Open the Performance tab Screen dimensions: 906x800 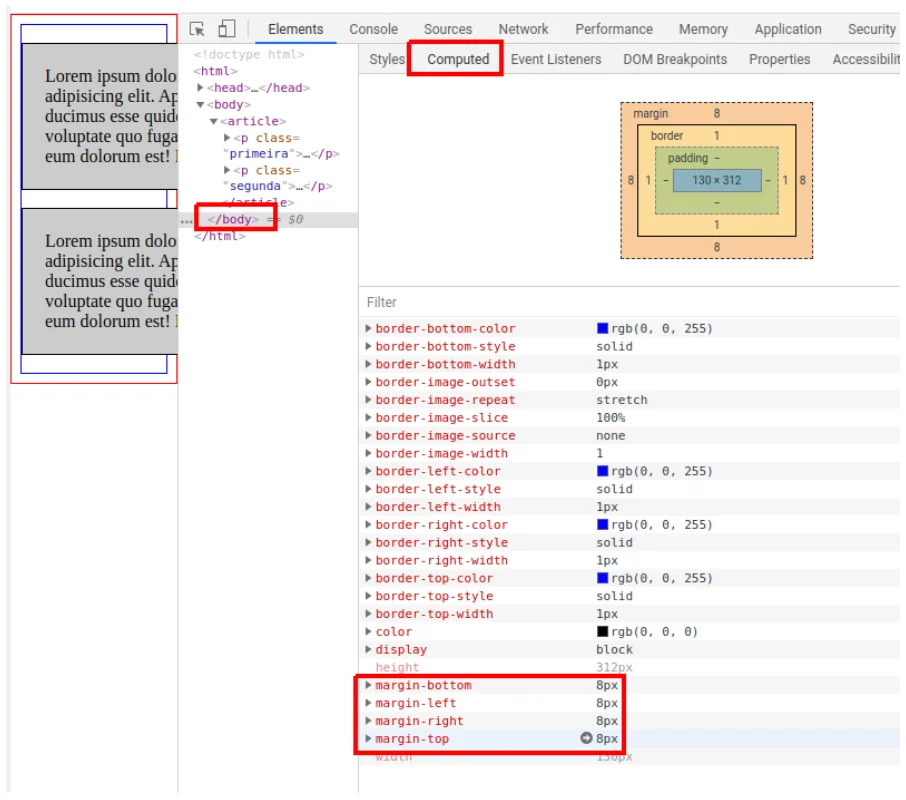coord(614,29)
